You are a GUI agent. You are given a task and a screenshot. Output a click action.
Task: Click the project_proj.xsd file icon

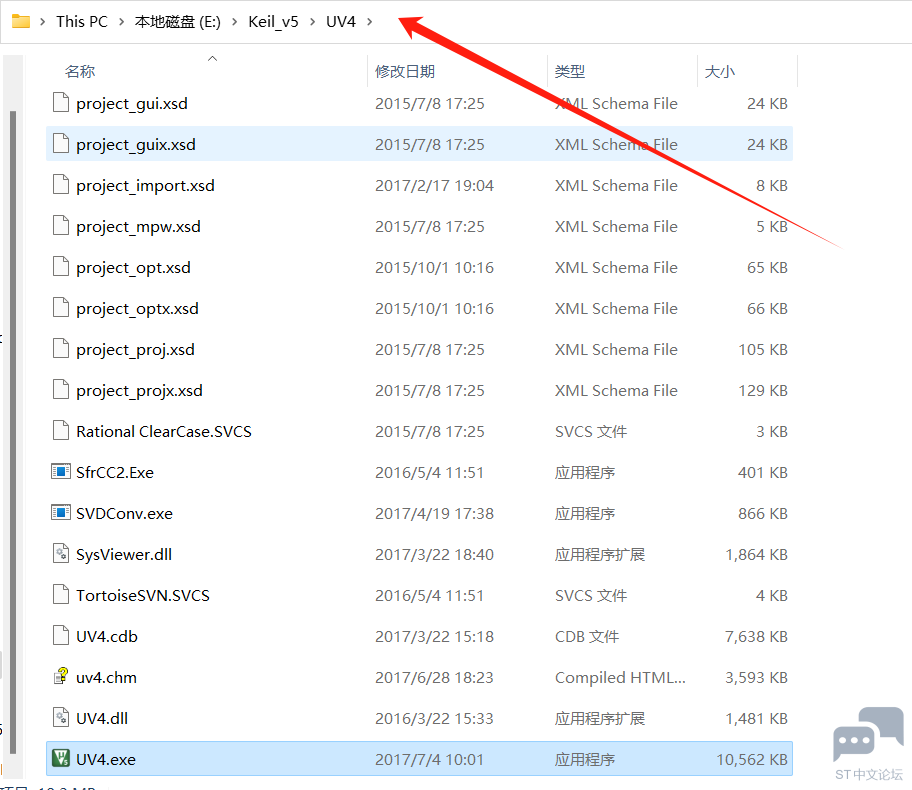(60, 348)
